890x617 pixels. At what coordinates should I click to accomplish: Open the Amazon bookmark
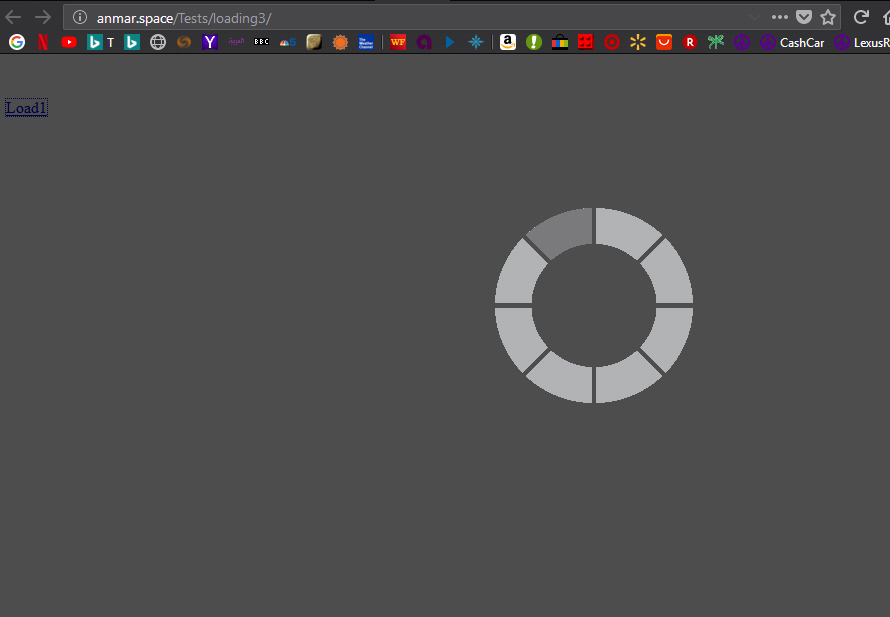508,42
